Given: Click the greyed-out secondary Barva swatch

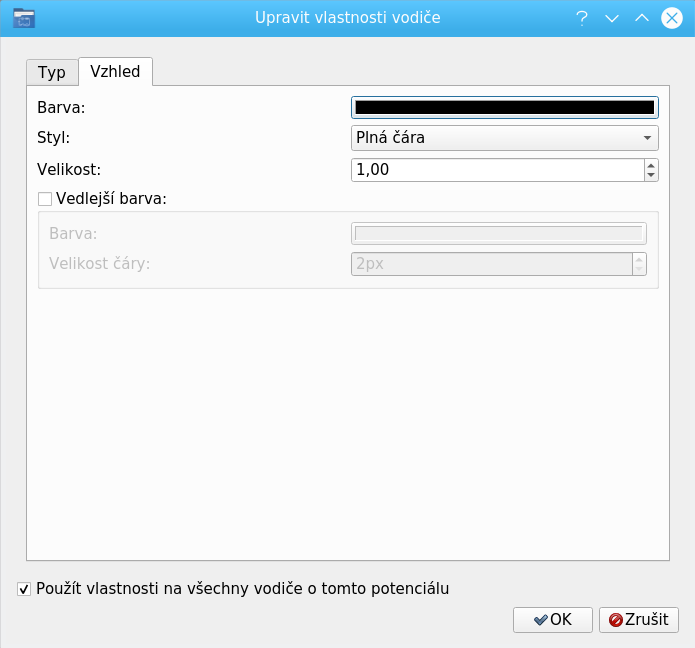Looking at the screenshot, I should pyautogui.click(x=498, y=233).
